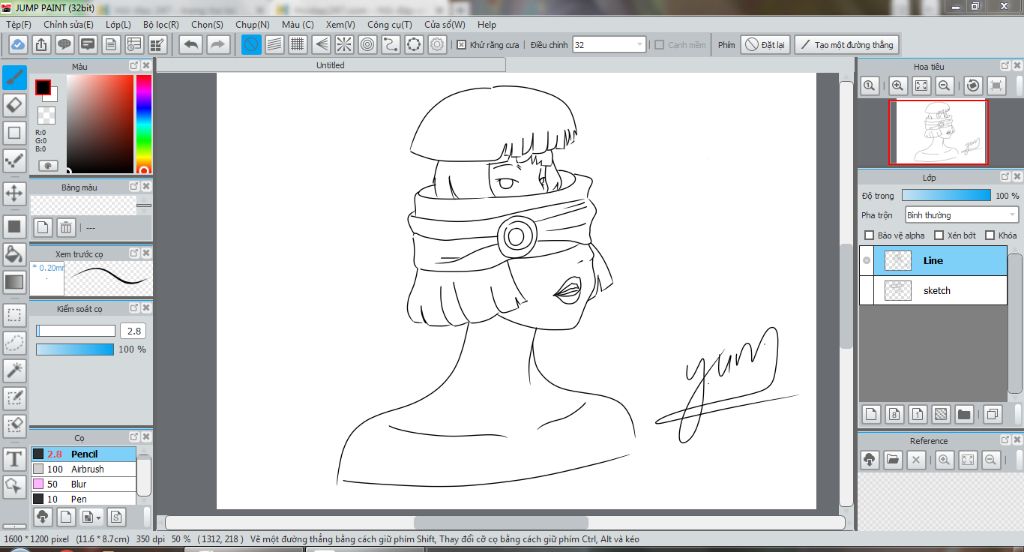
Task: Open the Tệp(F) menu
Action: (18, 24)
